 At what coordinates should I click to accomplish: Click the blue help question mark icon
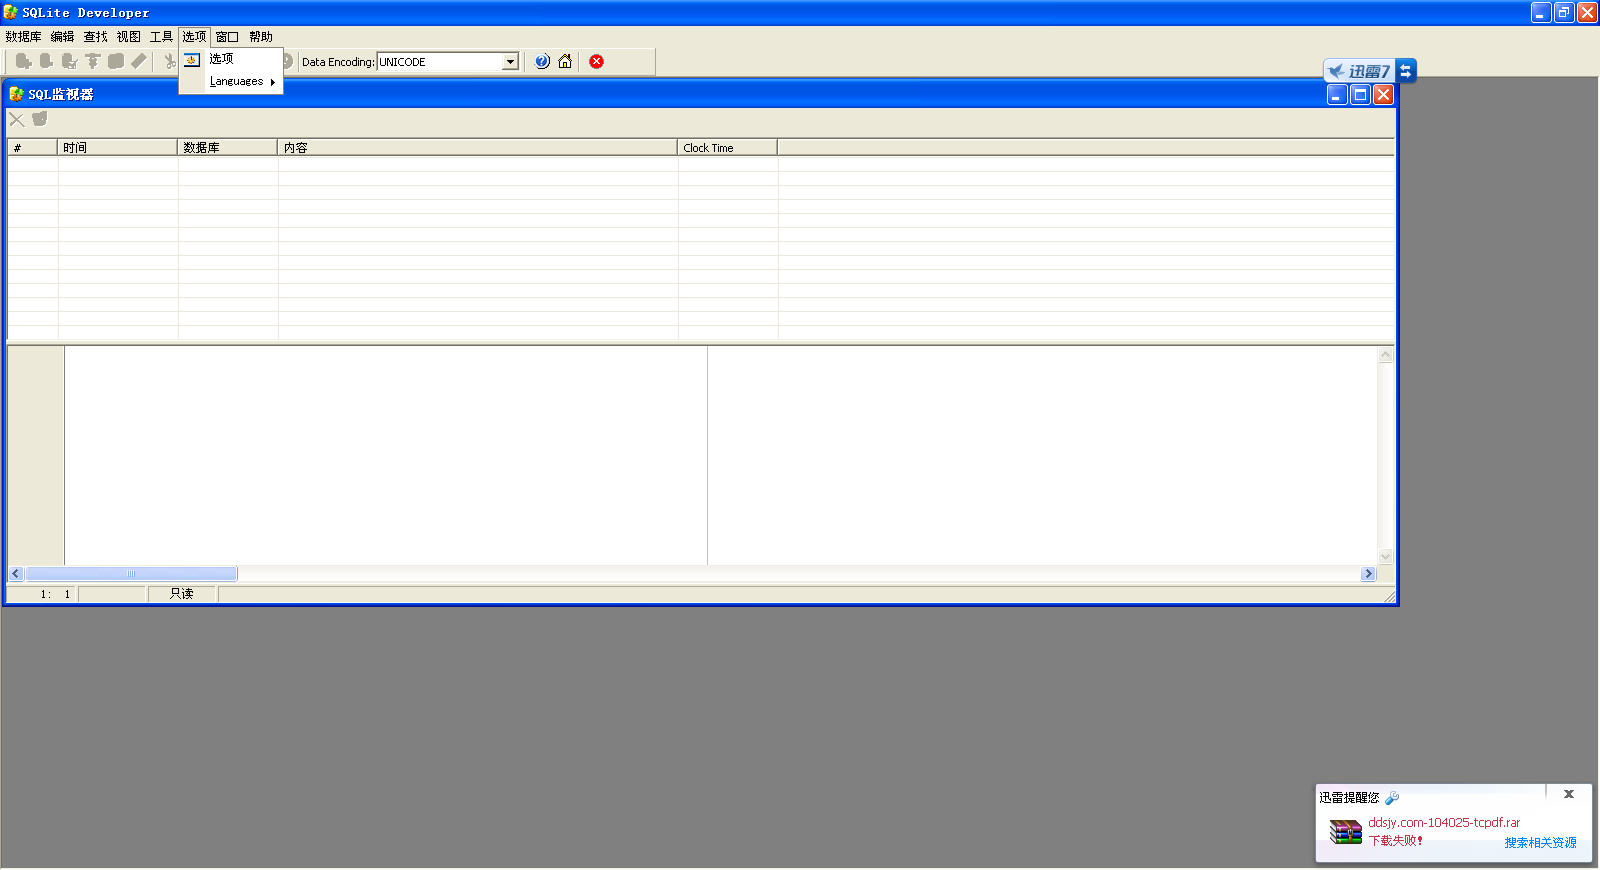click(542, 62)
